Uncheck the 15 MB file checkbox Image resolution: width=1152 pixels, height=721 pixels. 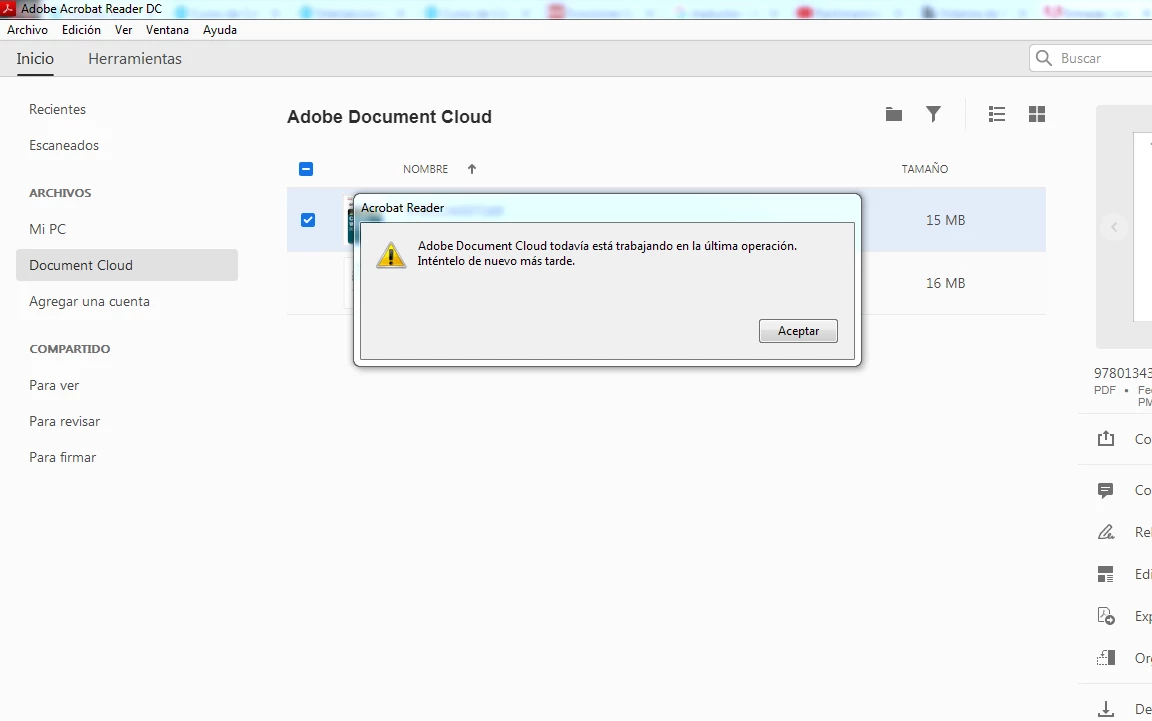pyautogui.click(x=308, y=220)
